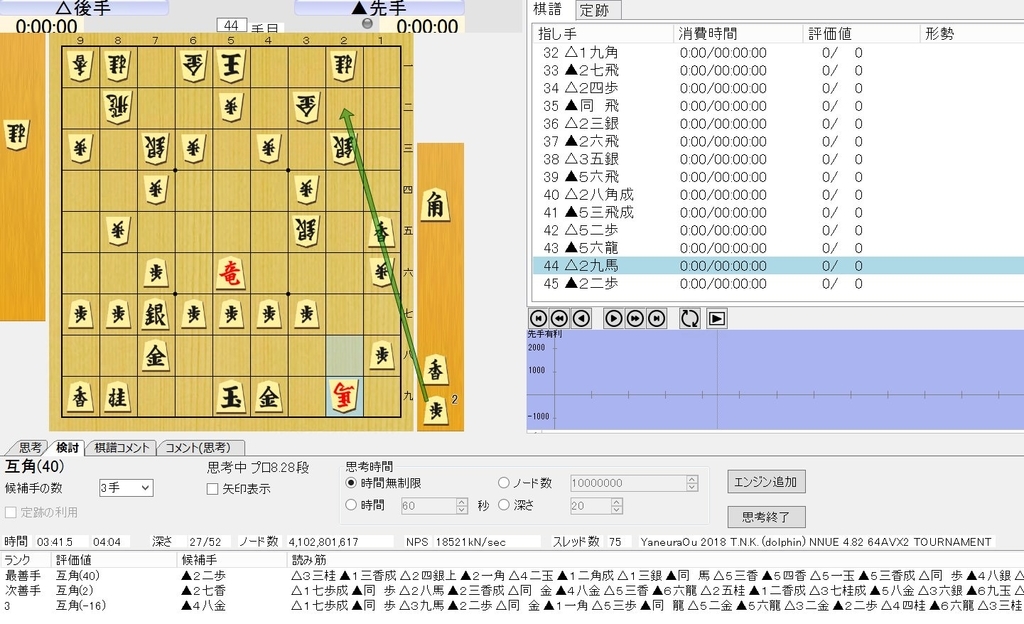The height and width of the screenshot is (624, 1024).
Task: Select sente's lance (香) at 9九
Action: (80, 396)
